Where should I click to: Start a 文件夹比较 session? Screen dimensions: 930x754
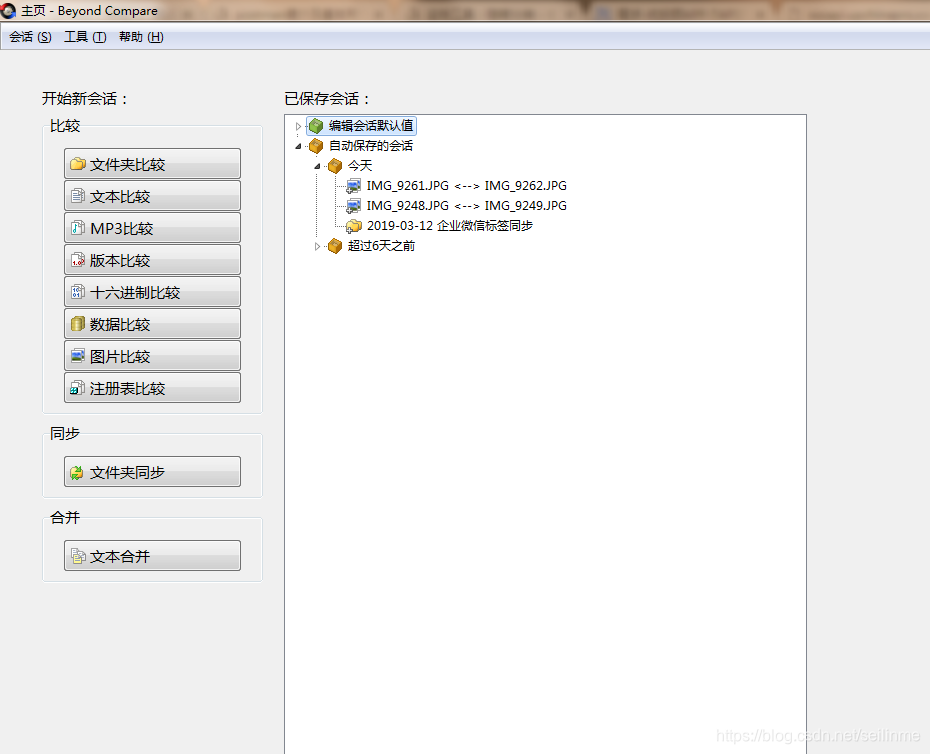coord(152,164)
